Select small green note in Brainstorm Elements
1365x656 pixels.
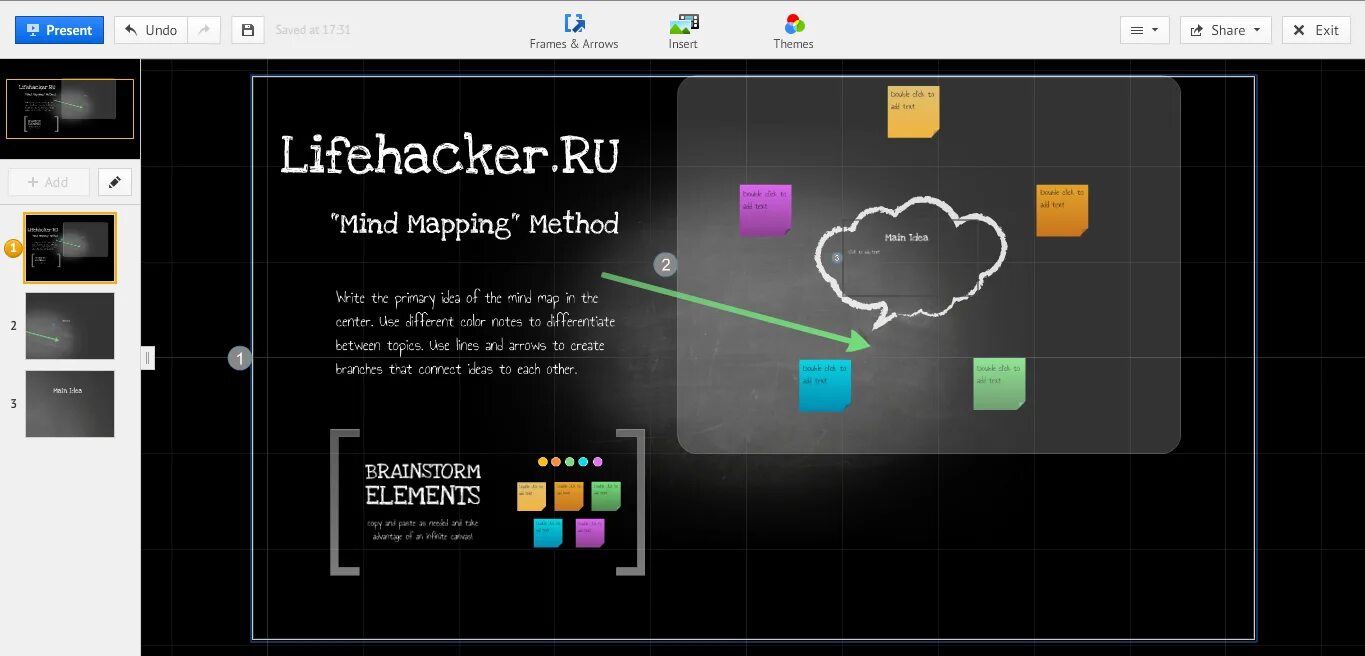606,496
